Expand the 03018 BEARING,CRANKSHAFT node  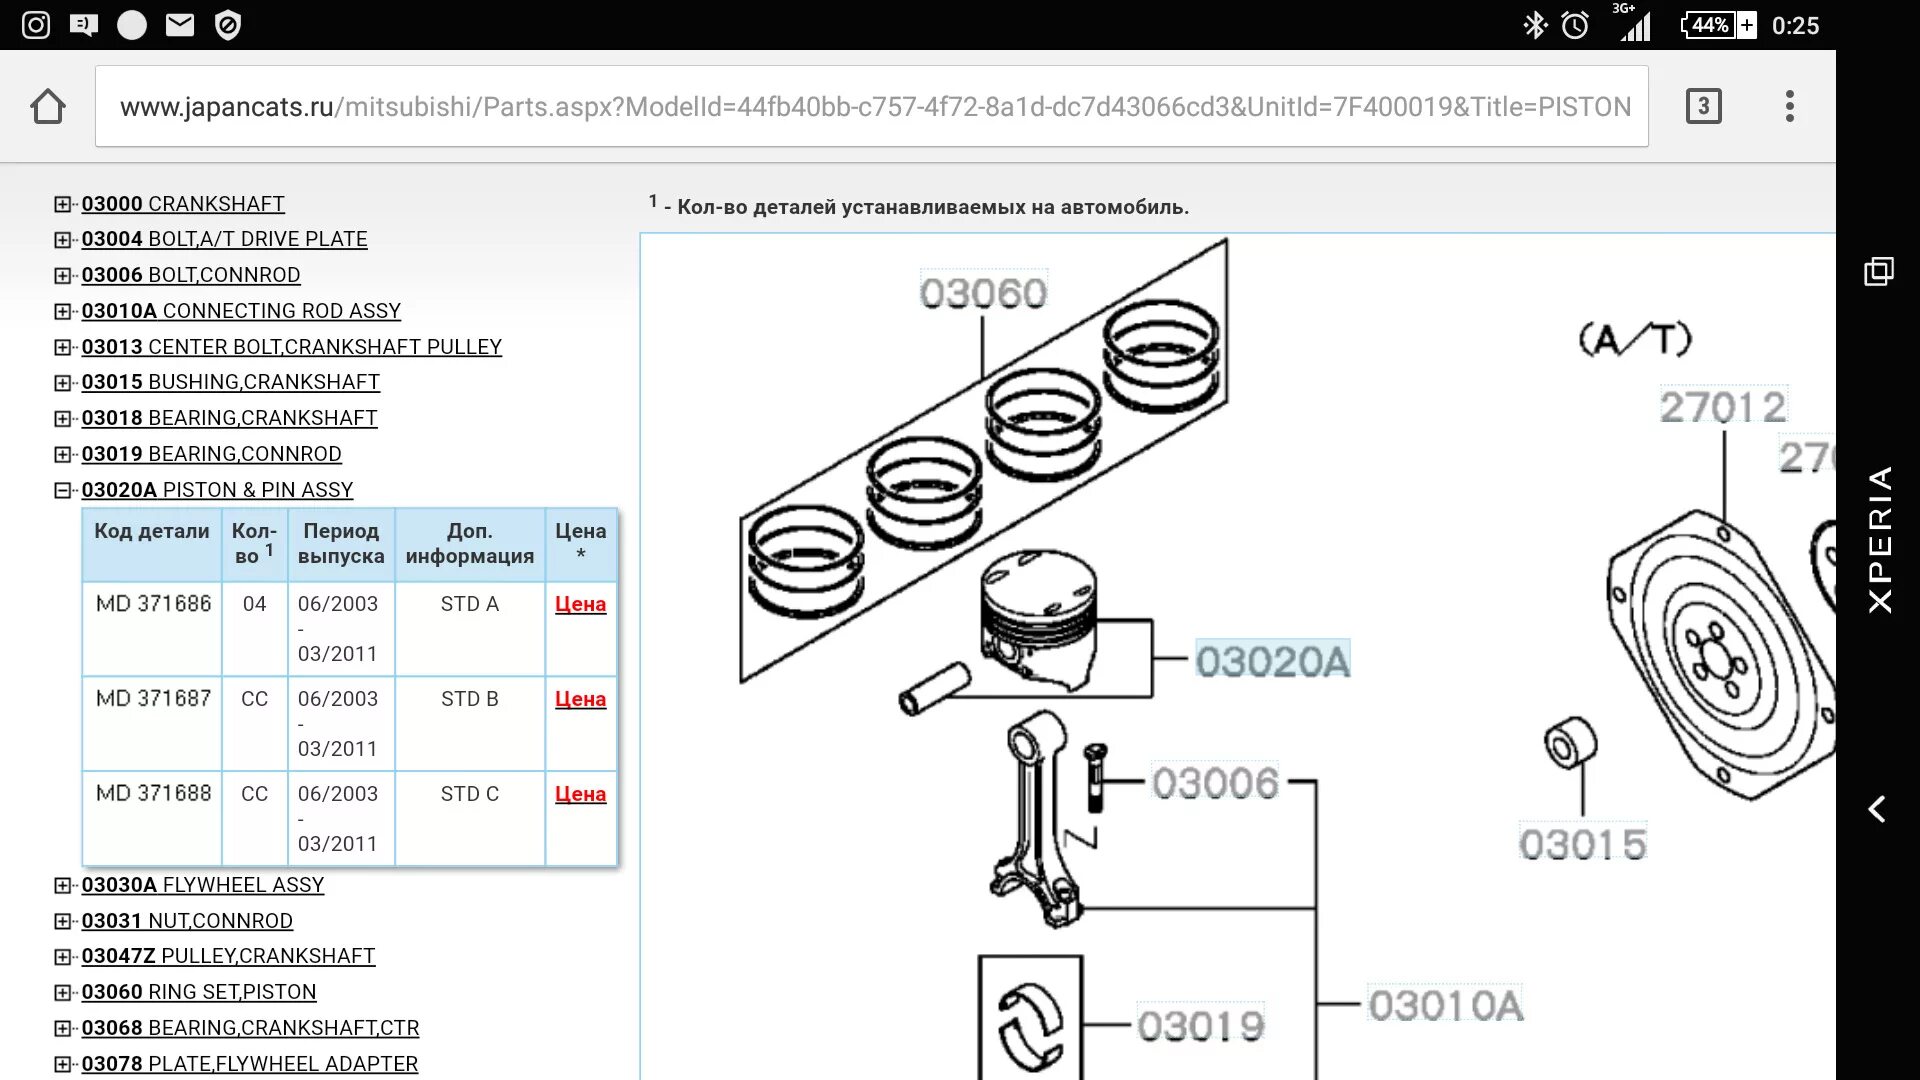coord(62,419)
